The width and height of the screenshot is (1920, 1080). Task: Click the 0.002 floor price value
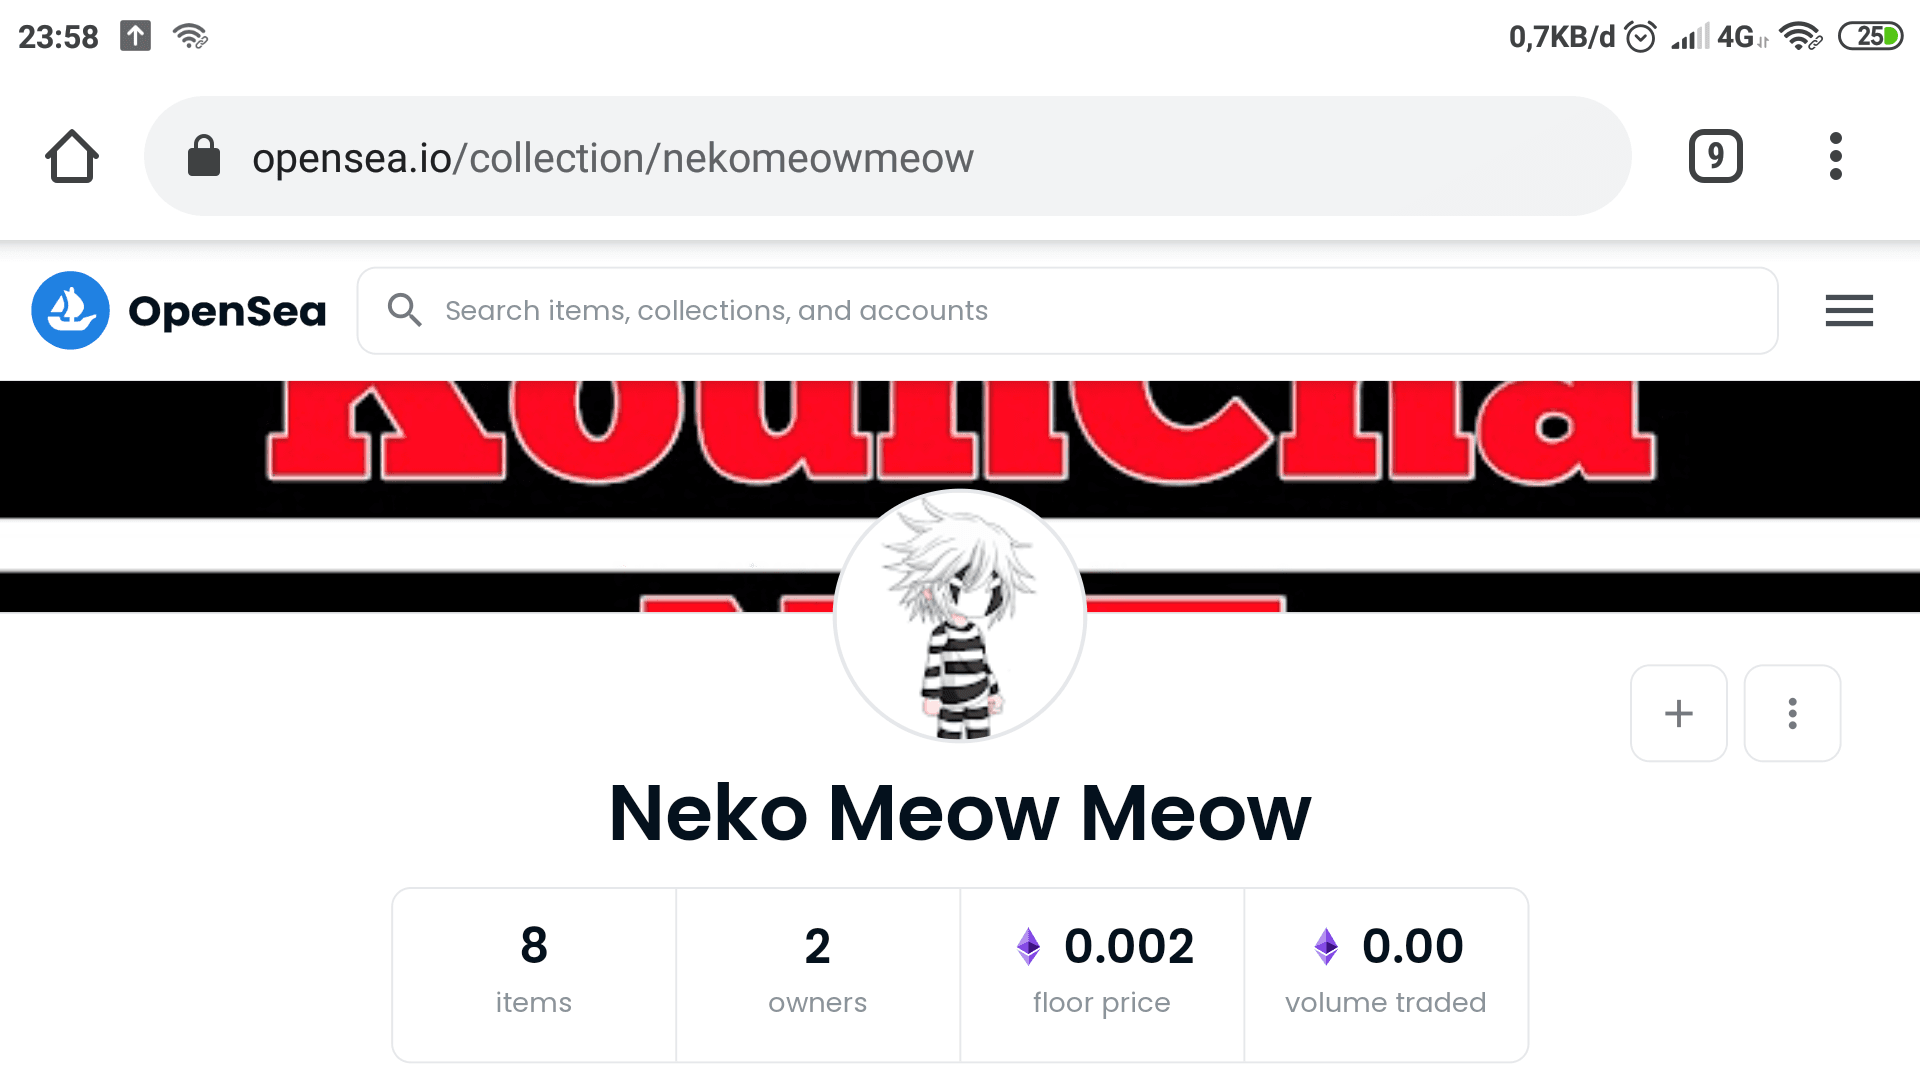pos(1130,944)
